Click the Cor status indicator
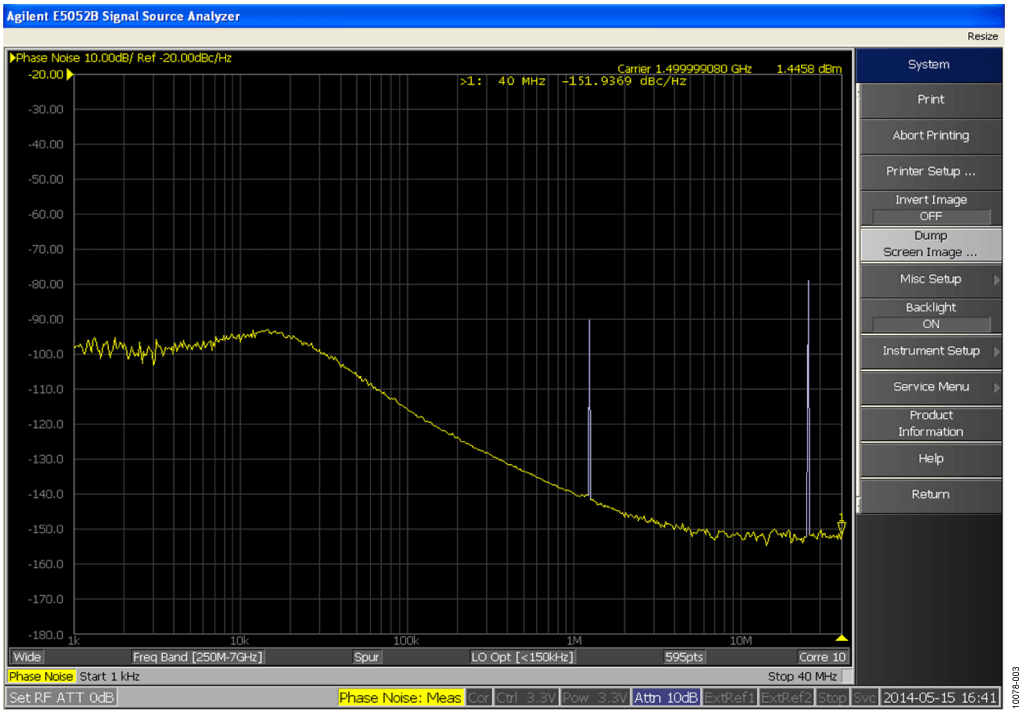Viewport: 1024px width, 712px height. 478,697
